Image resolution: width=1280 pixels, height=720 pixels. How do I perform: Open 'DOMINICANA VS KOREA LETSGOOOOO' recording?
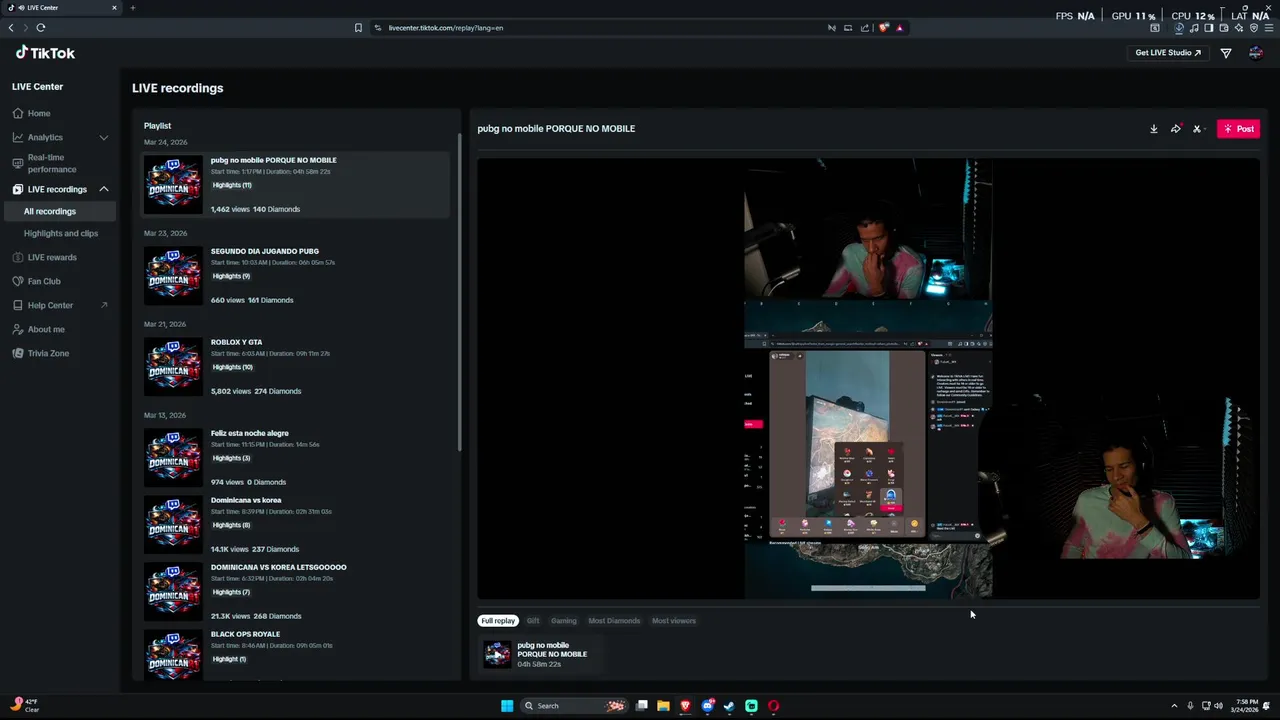[x=296, y=591]
